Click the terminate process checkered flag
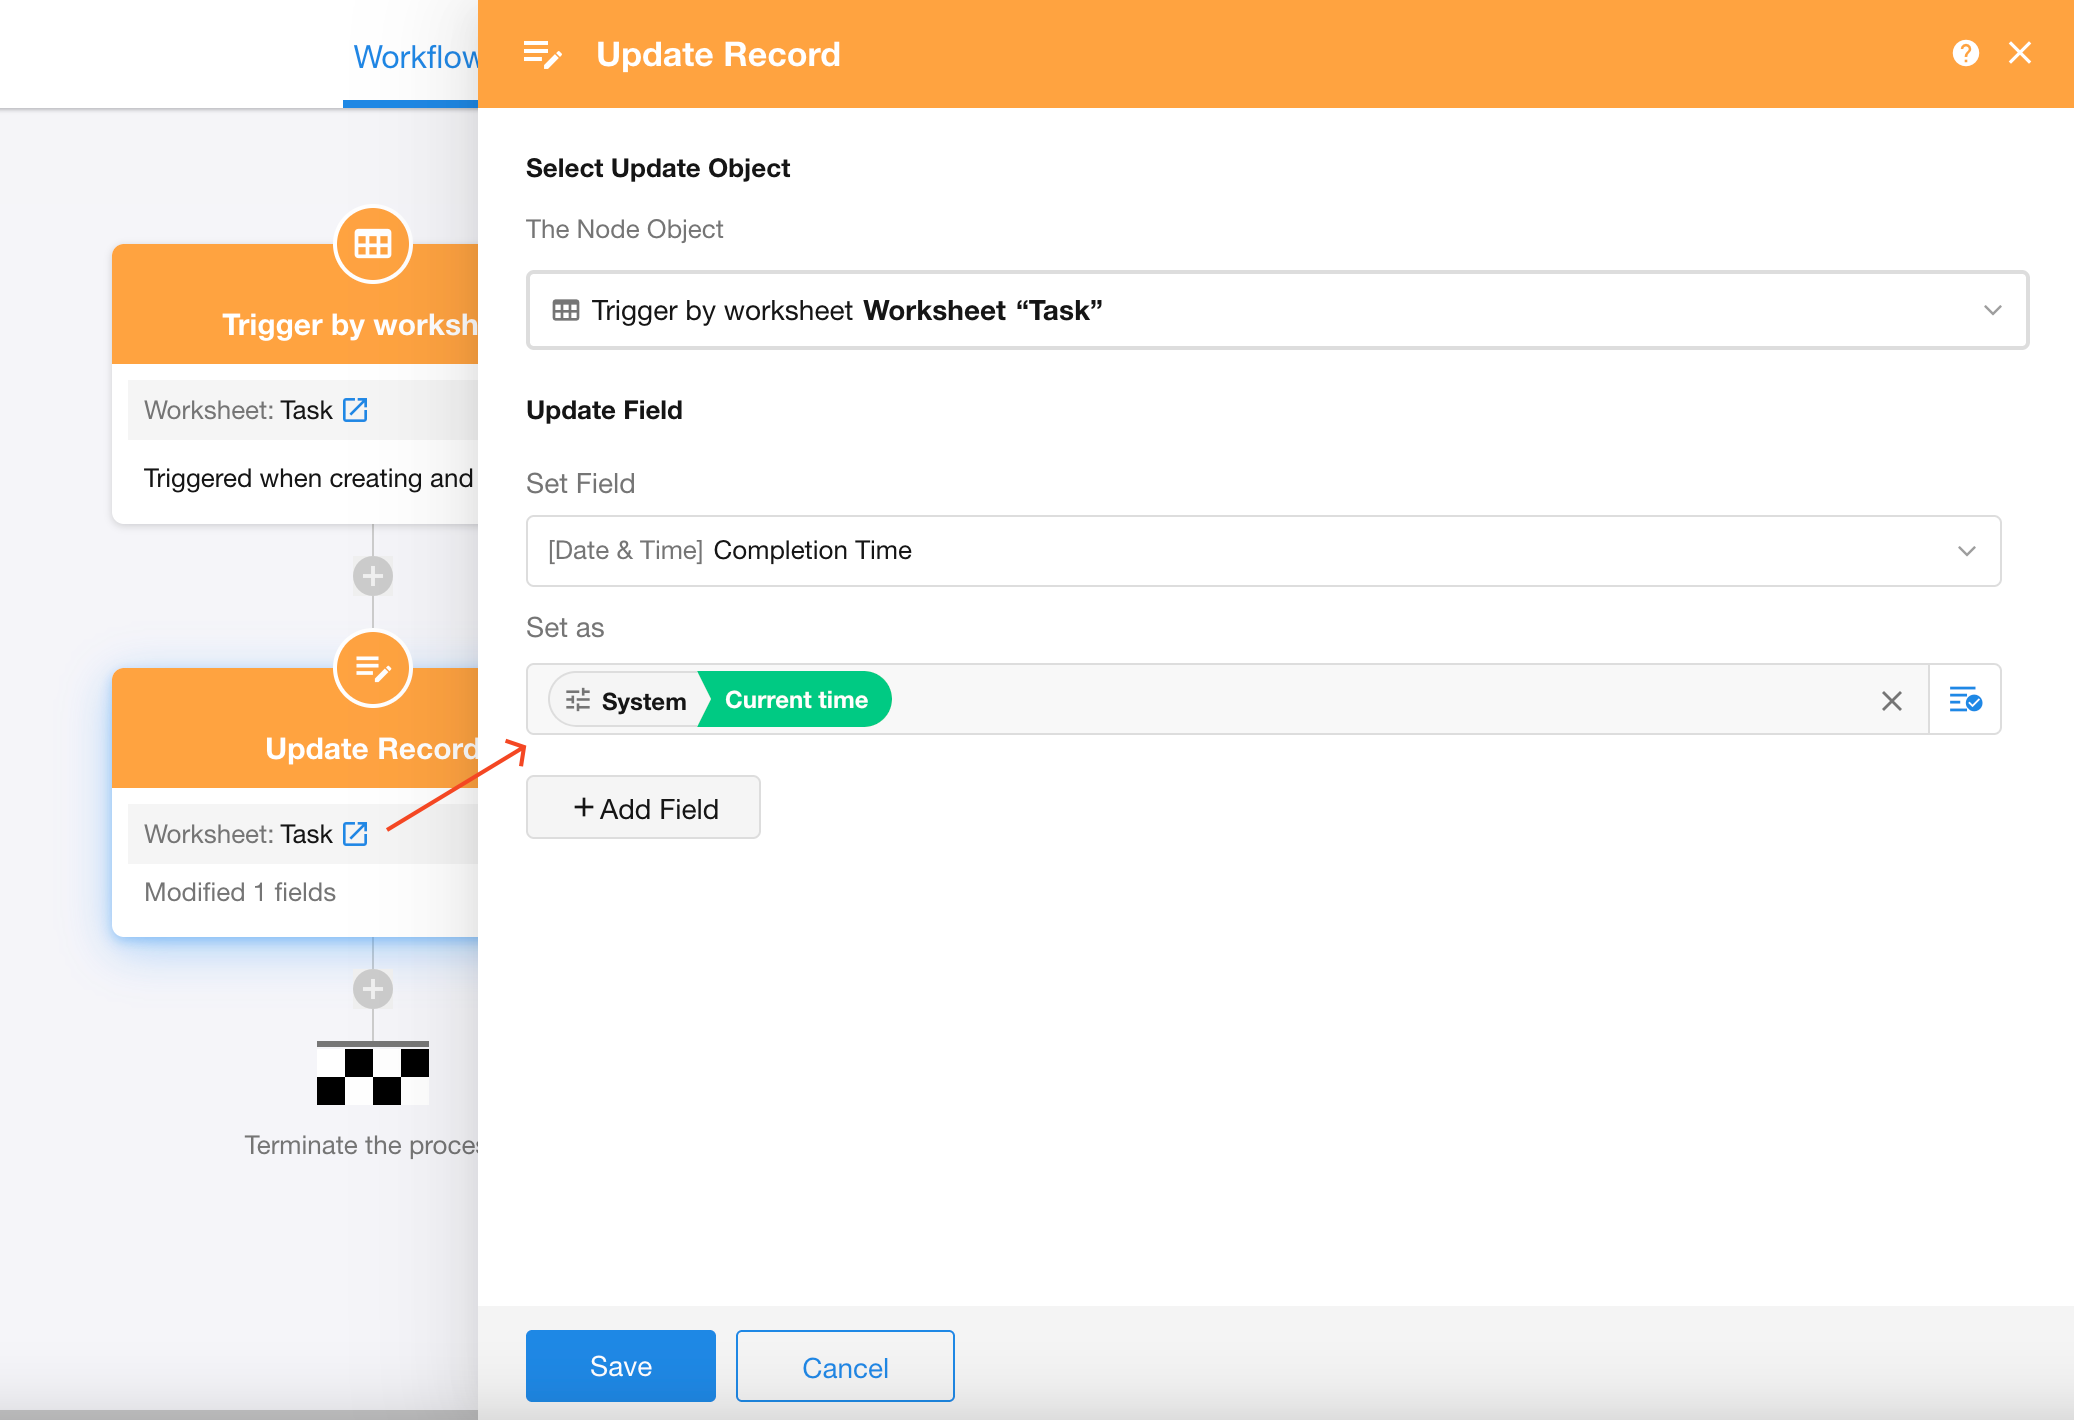Screen dimensions: 2074x1420 point(373,1074)
